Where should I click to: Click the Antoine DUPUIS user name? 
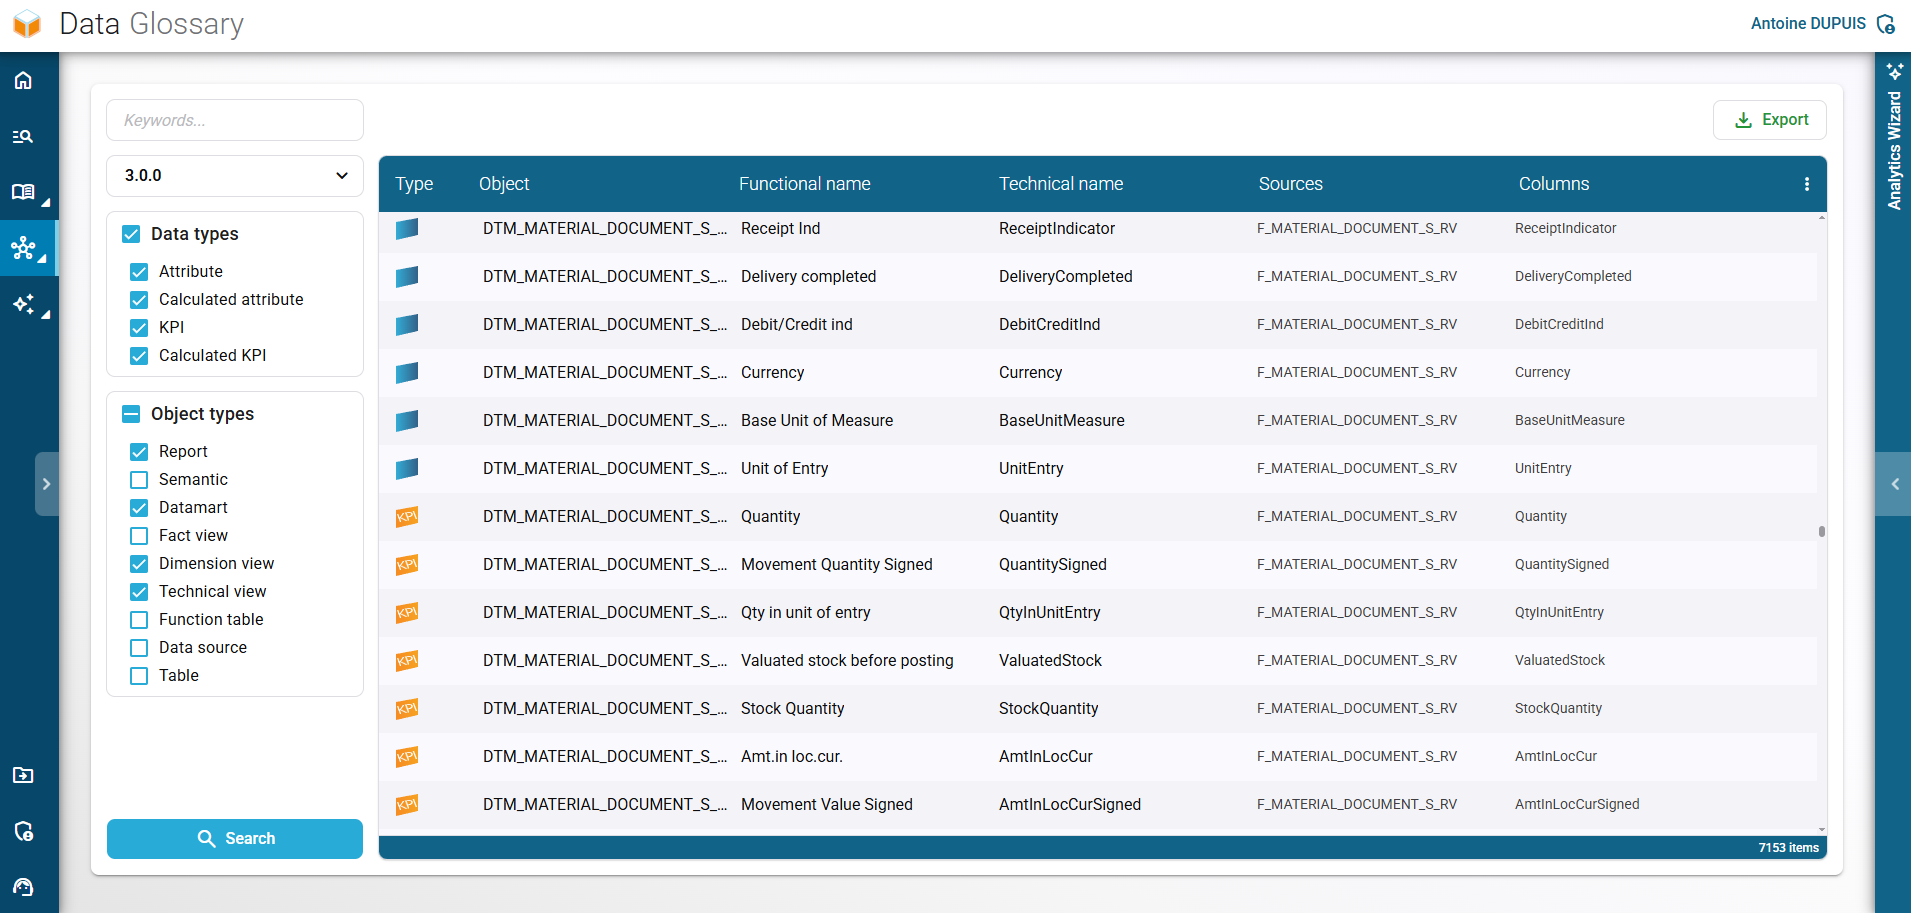point(1808,24)
